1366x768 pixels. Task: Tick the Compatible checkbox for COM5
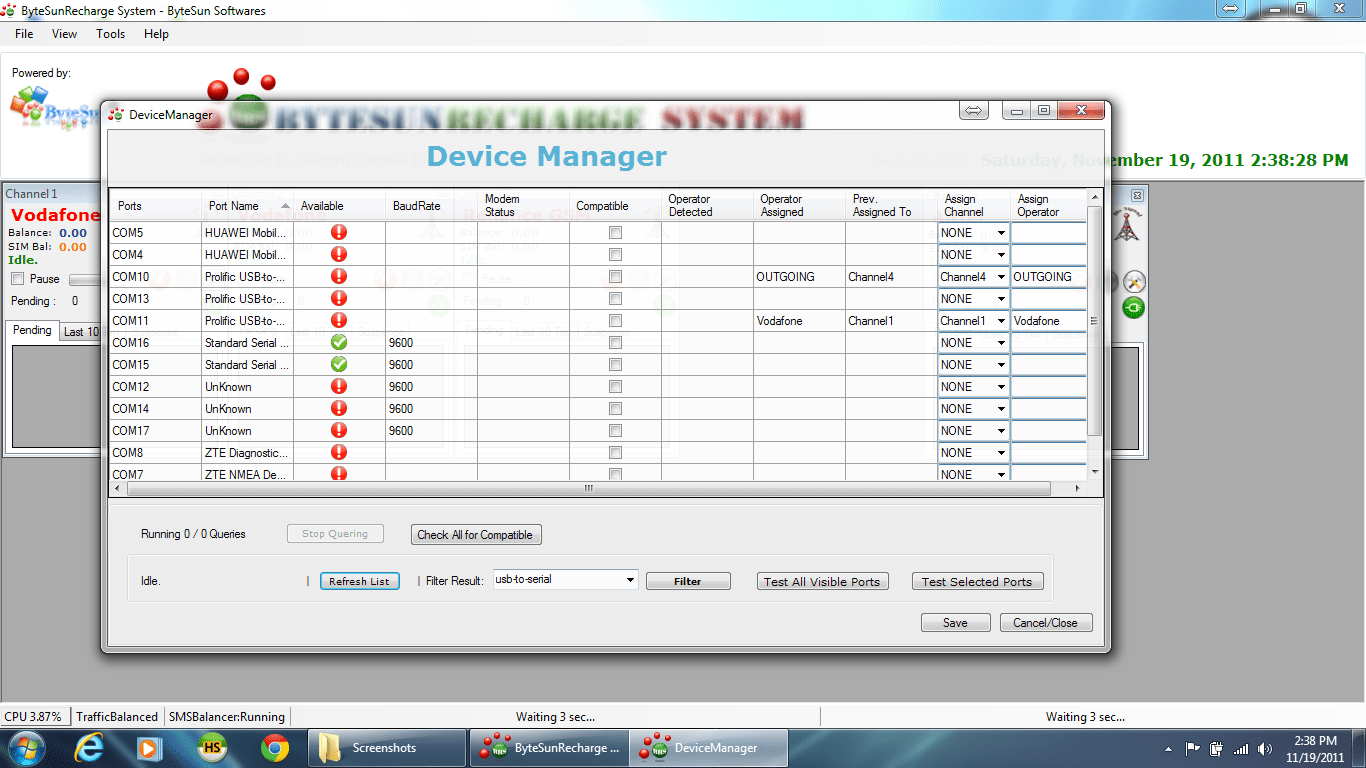pyautogui.click(x=615, y=232)
